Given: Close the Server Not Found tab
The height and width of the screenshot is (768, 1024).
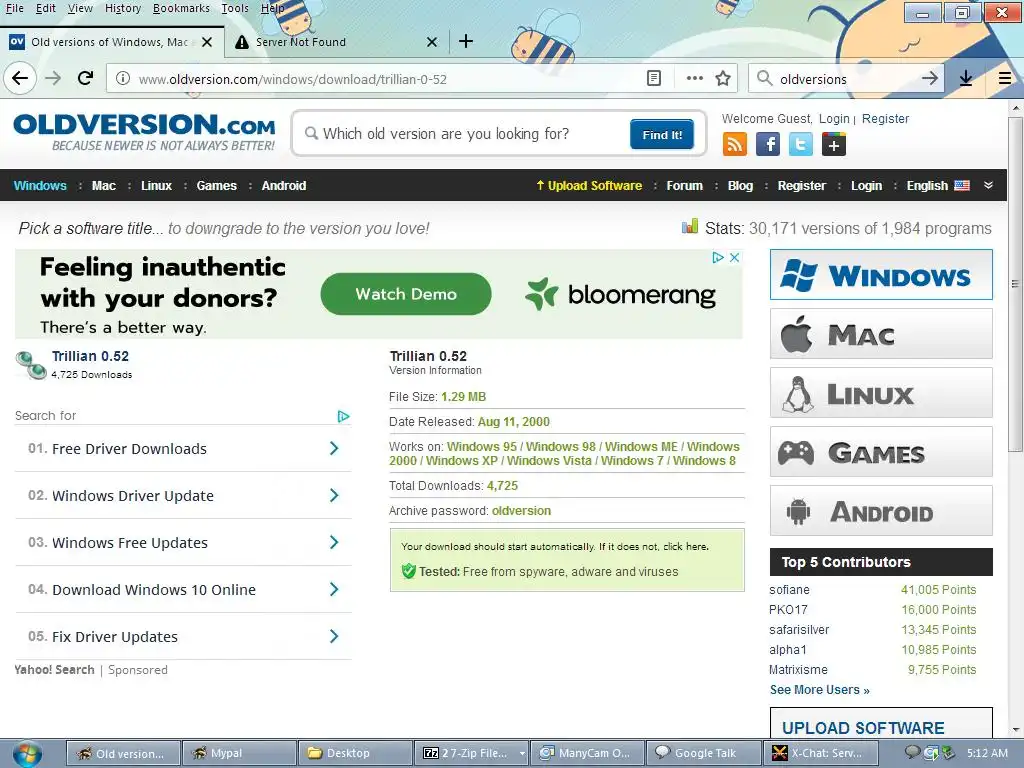Looking at the screenshot, I should [432, 42].
